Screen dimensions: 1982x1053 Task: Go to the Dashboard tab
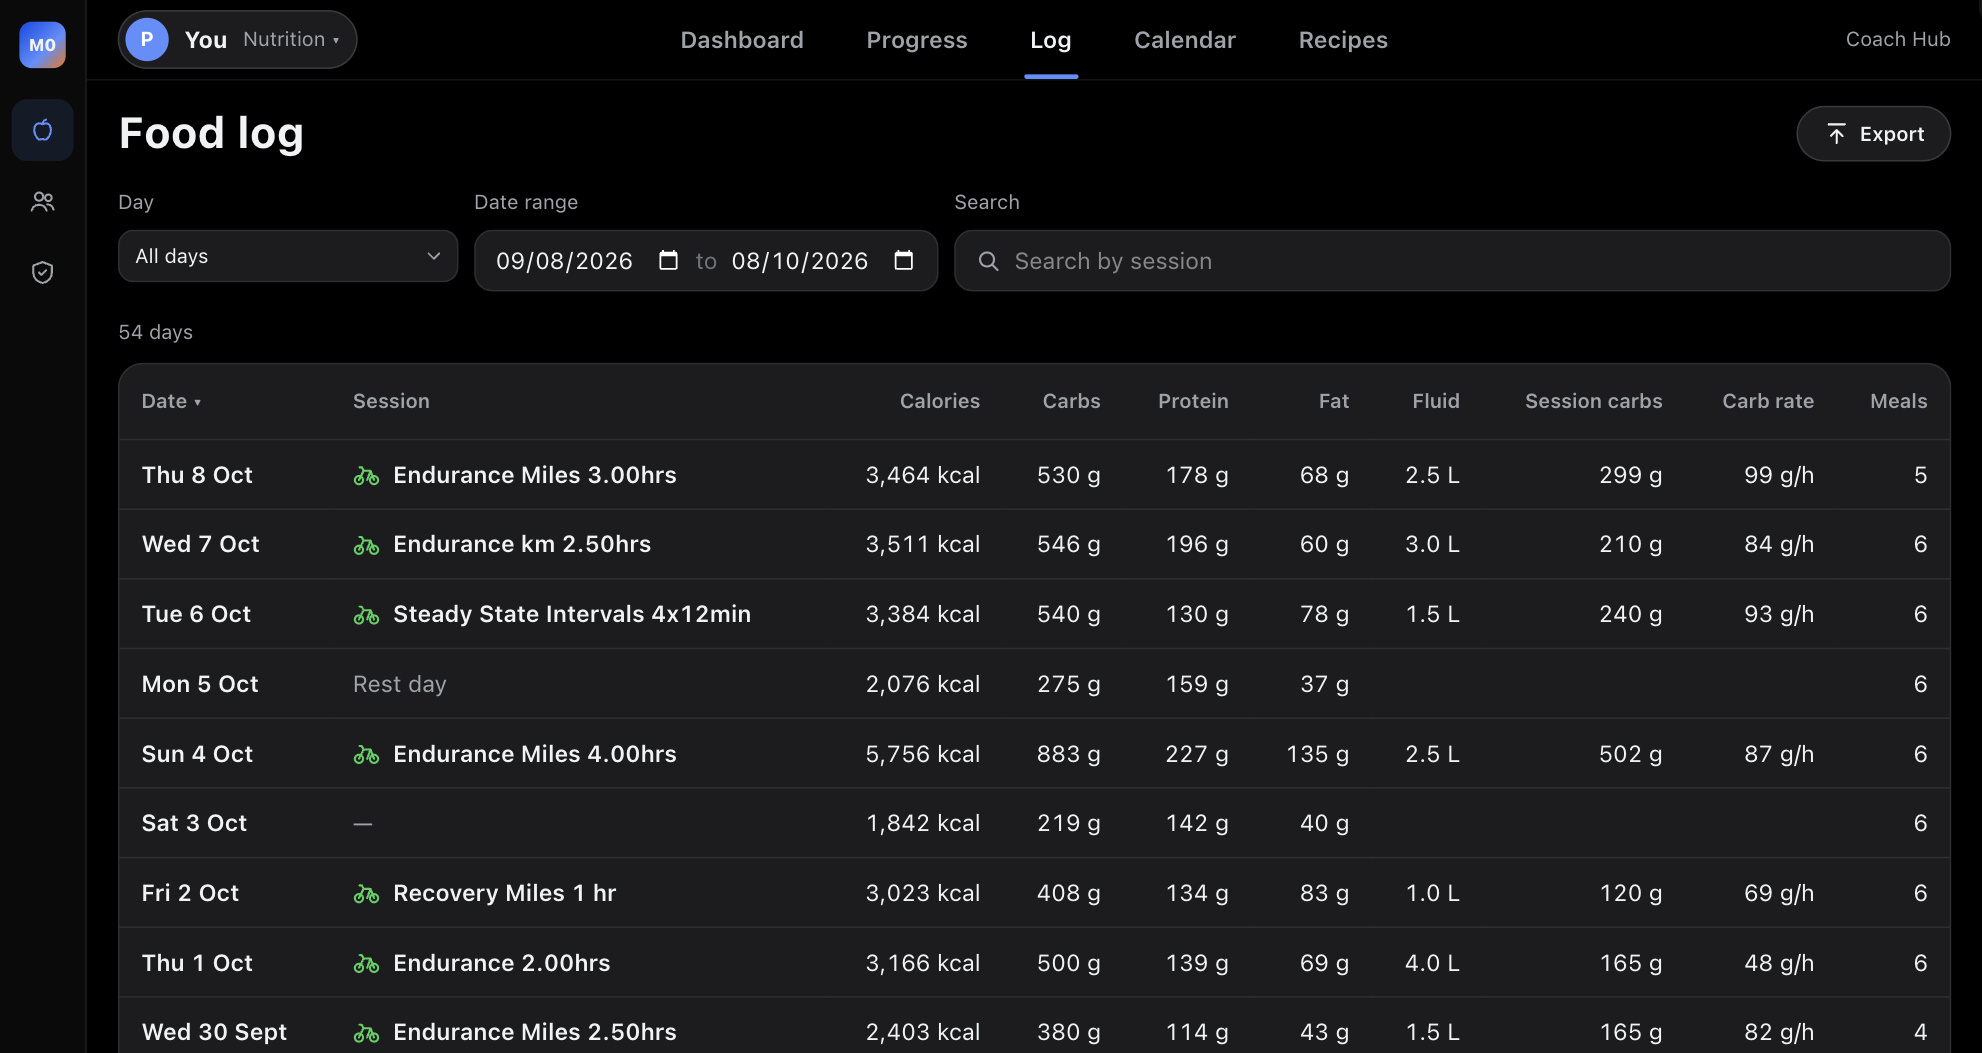click(742, 40)
